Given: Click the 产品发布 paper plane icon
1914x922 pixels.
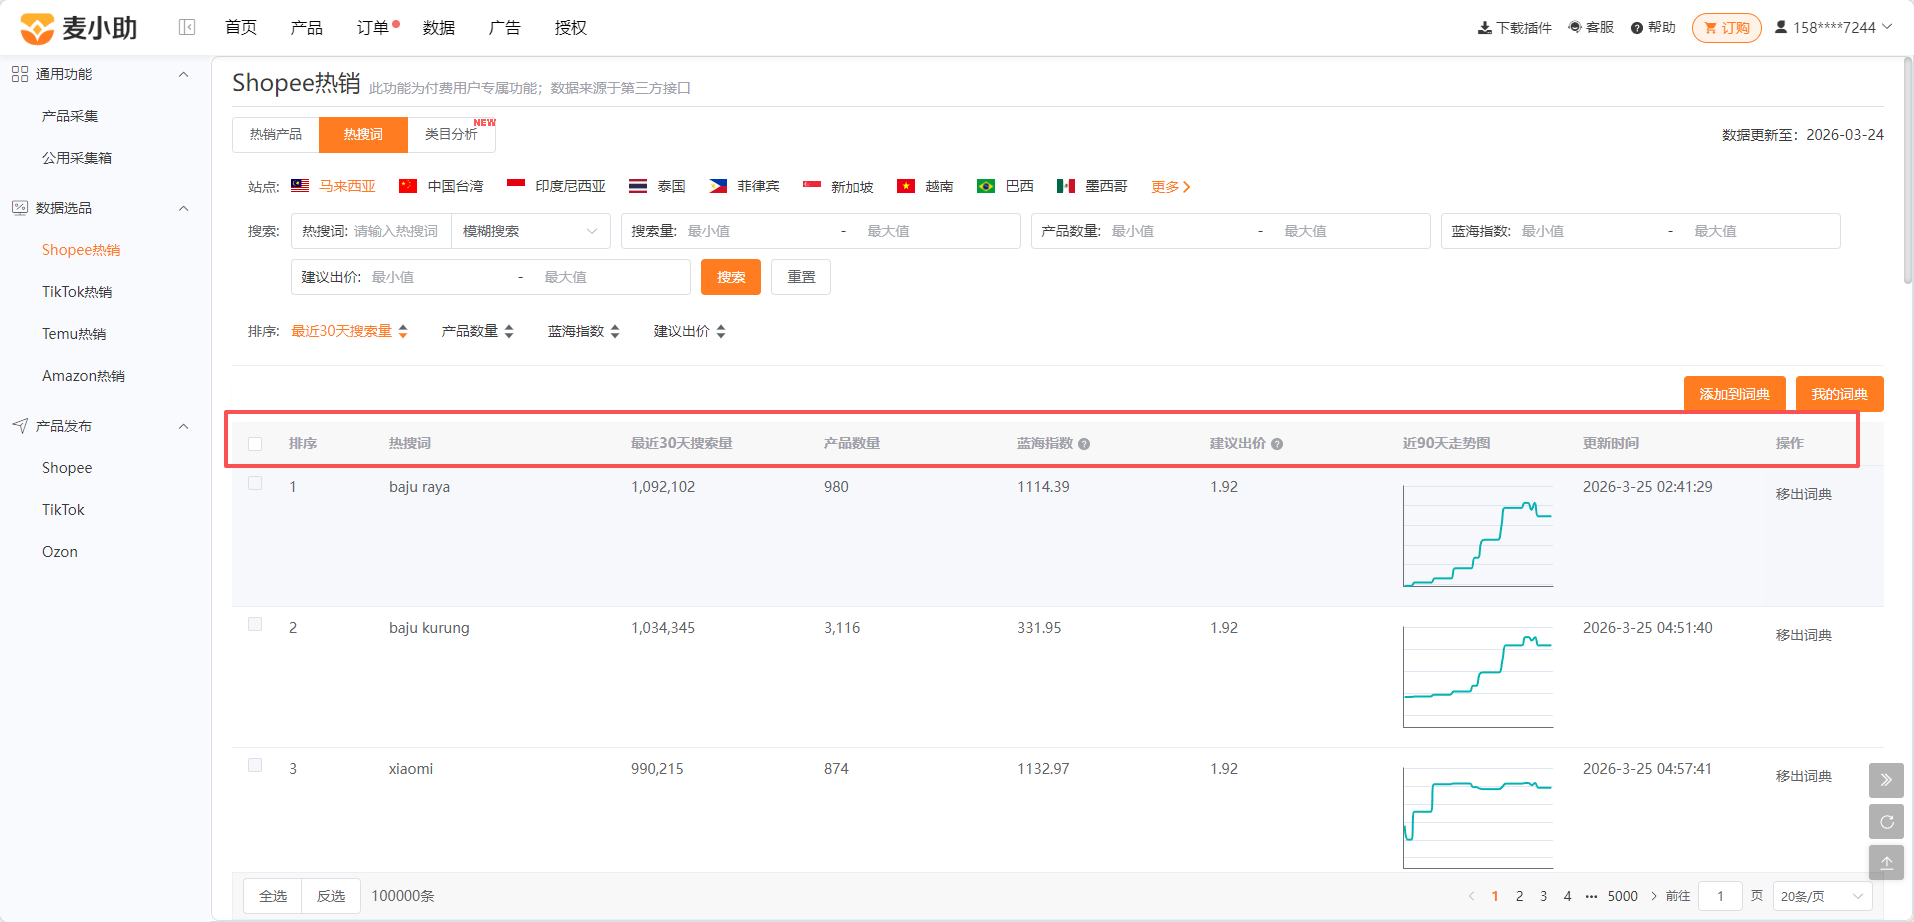Looking at the screenshot, I should point(20,426).
